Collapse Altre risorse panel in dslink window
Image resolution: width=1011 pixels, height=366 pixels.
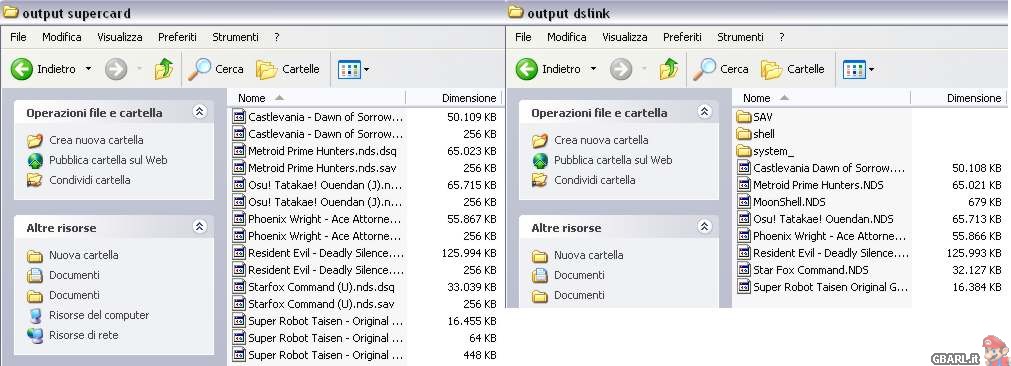click(x=704, y=227)
